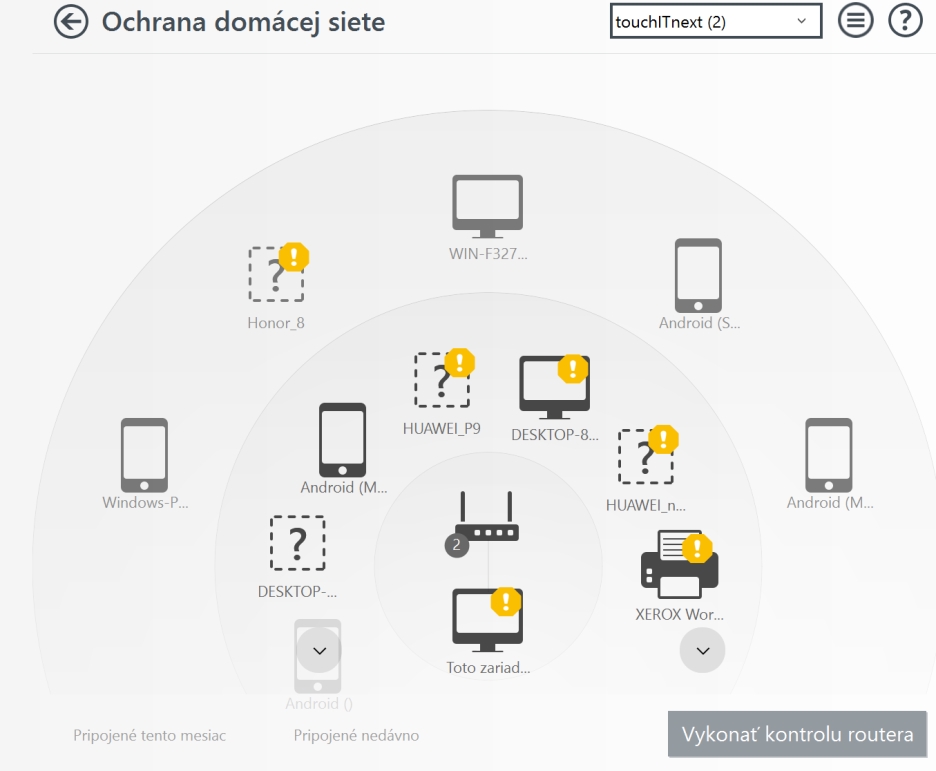Select the XEROX printer device
Viewport: 936px width, 771px height.
679,565
